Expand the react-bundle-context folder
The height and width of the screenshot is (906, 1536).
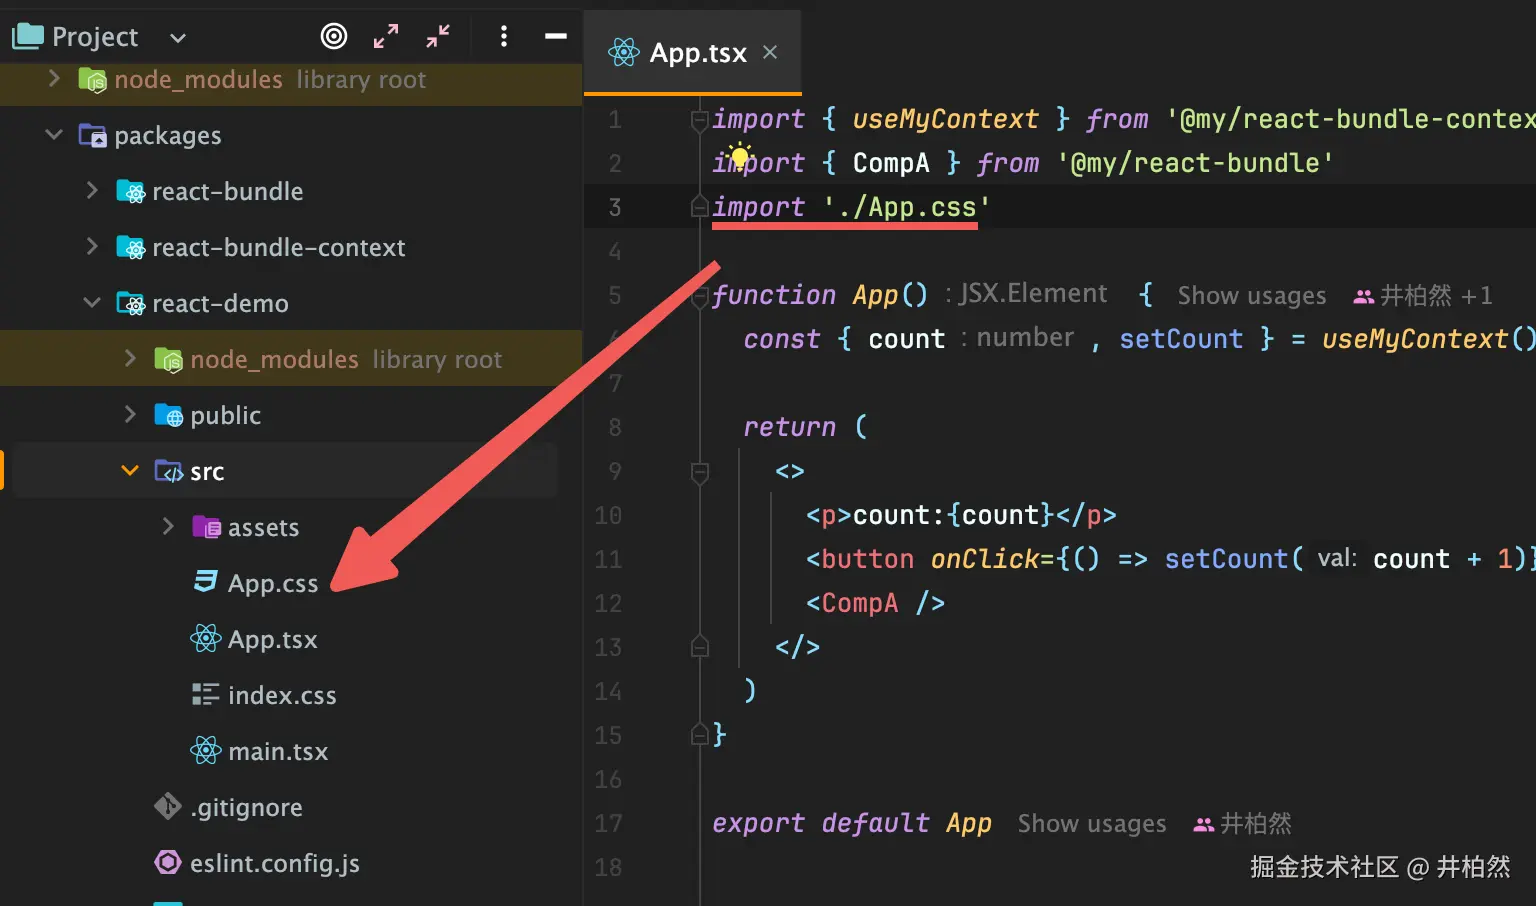pos(92,247)
